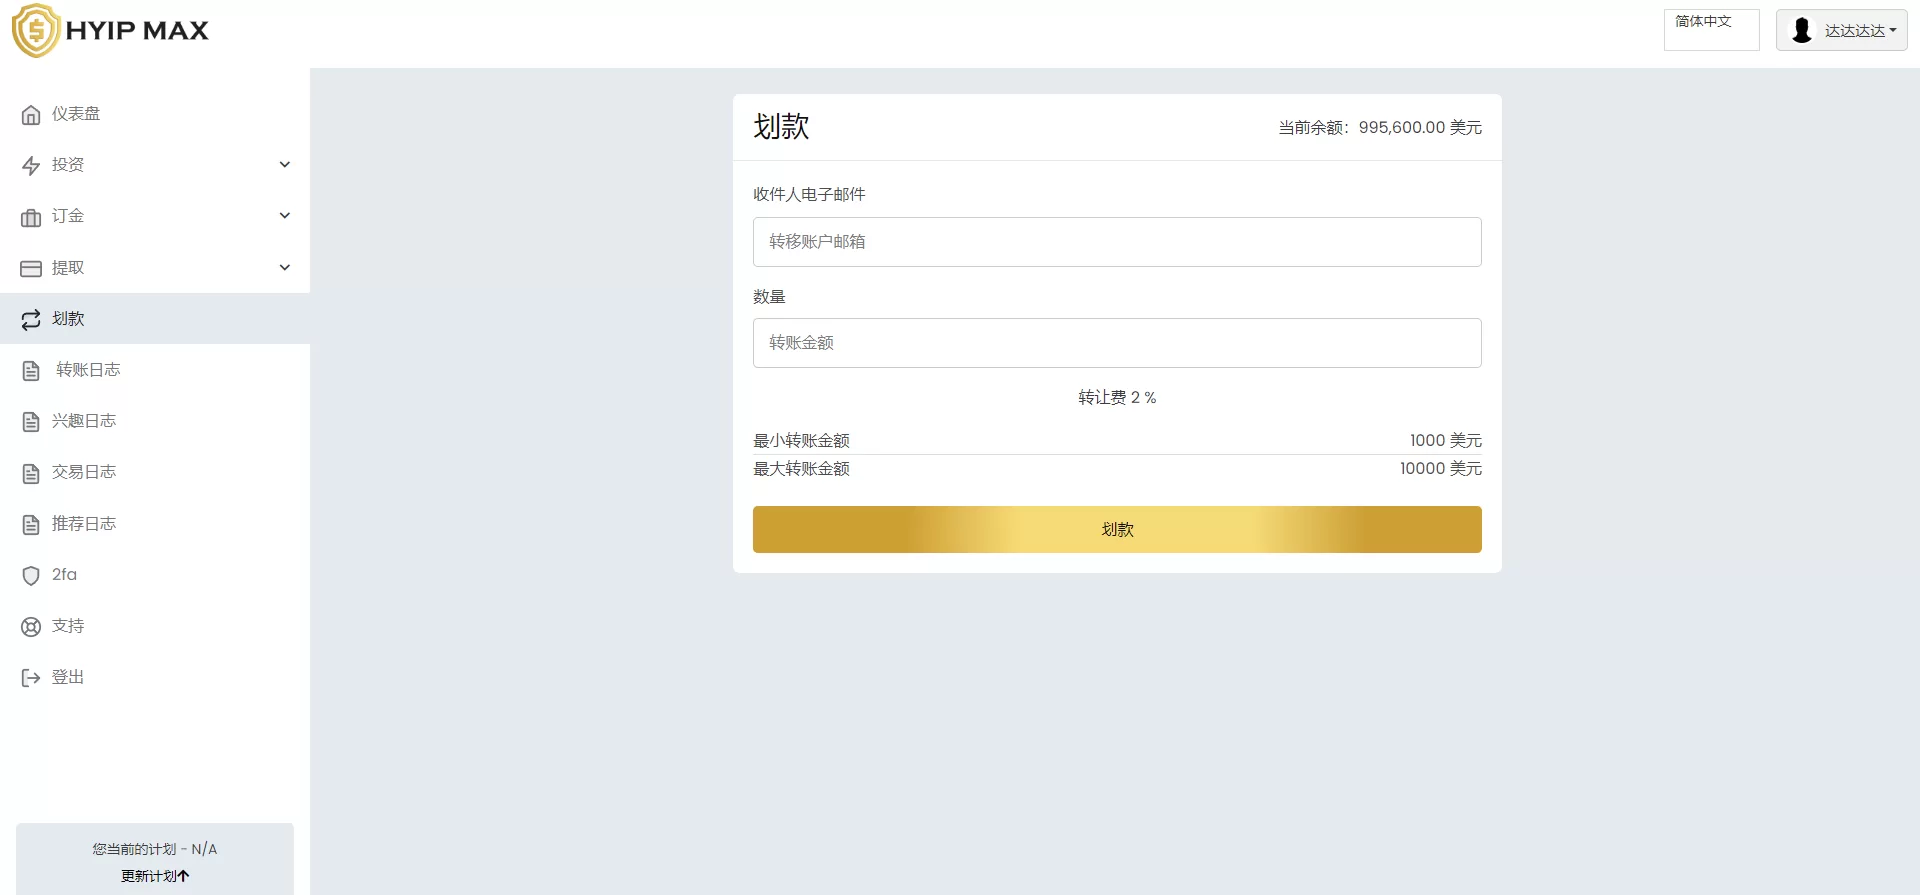Expand the 订金 submenu chevron
Image resolution: width=1920 pixels, height=895 pixels.
pyautogui.click(x=285, y=216)
